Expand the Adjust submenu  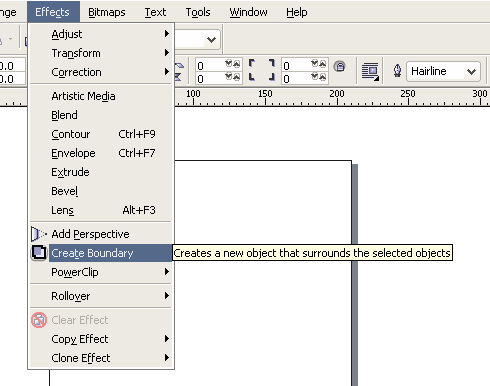point(167,34)
